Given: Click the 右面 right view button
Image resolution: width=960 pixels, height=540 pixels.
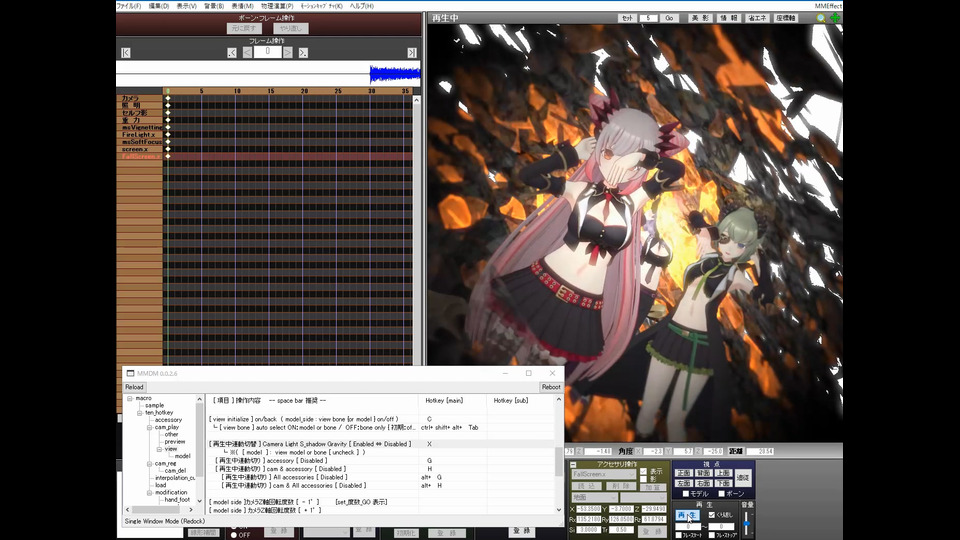Looking at the screenshot, I should coord(703,483).
